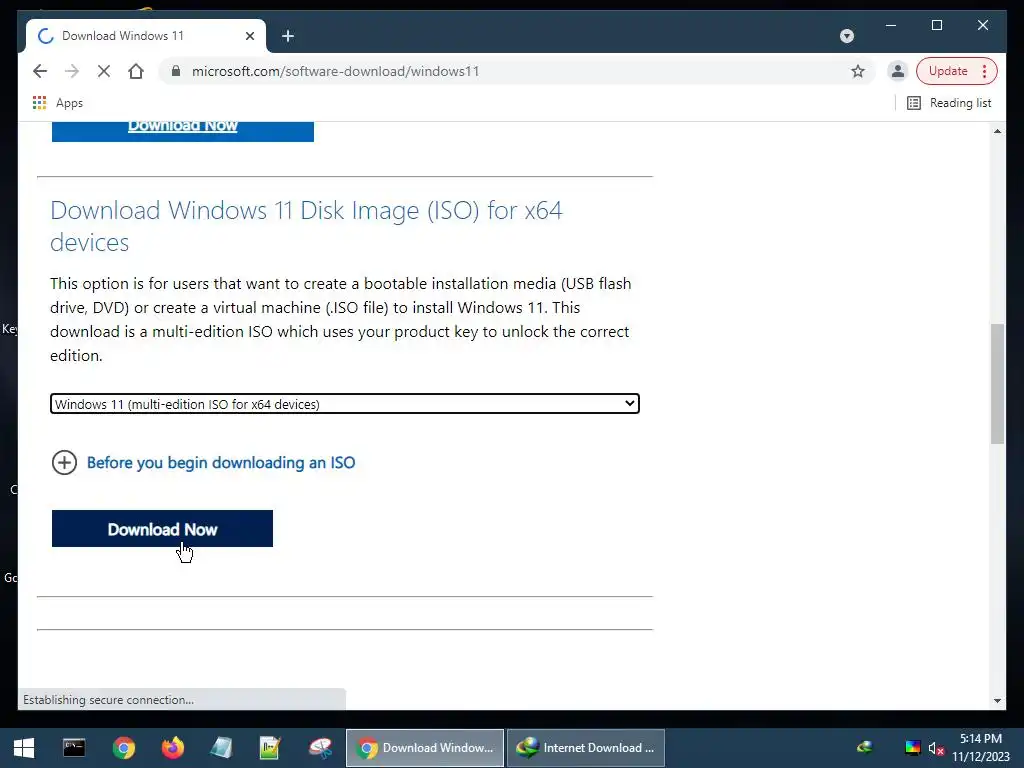
Task: Click the scrollbar up arrow
Action: [997, 131]
